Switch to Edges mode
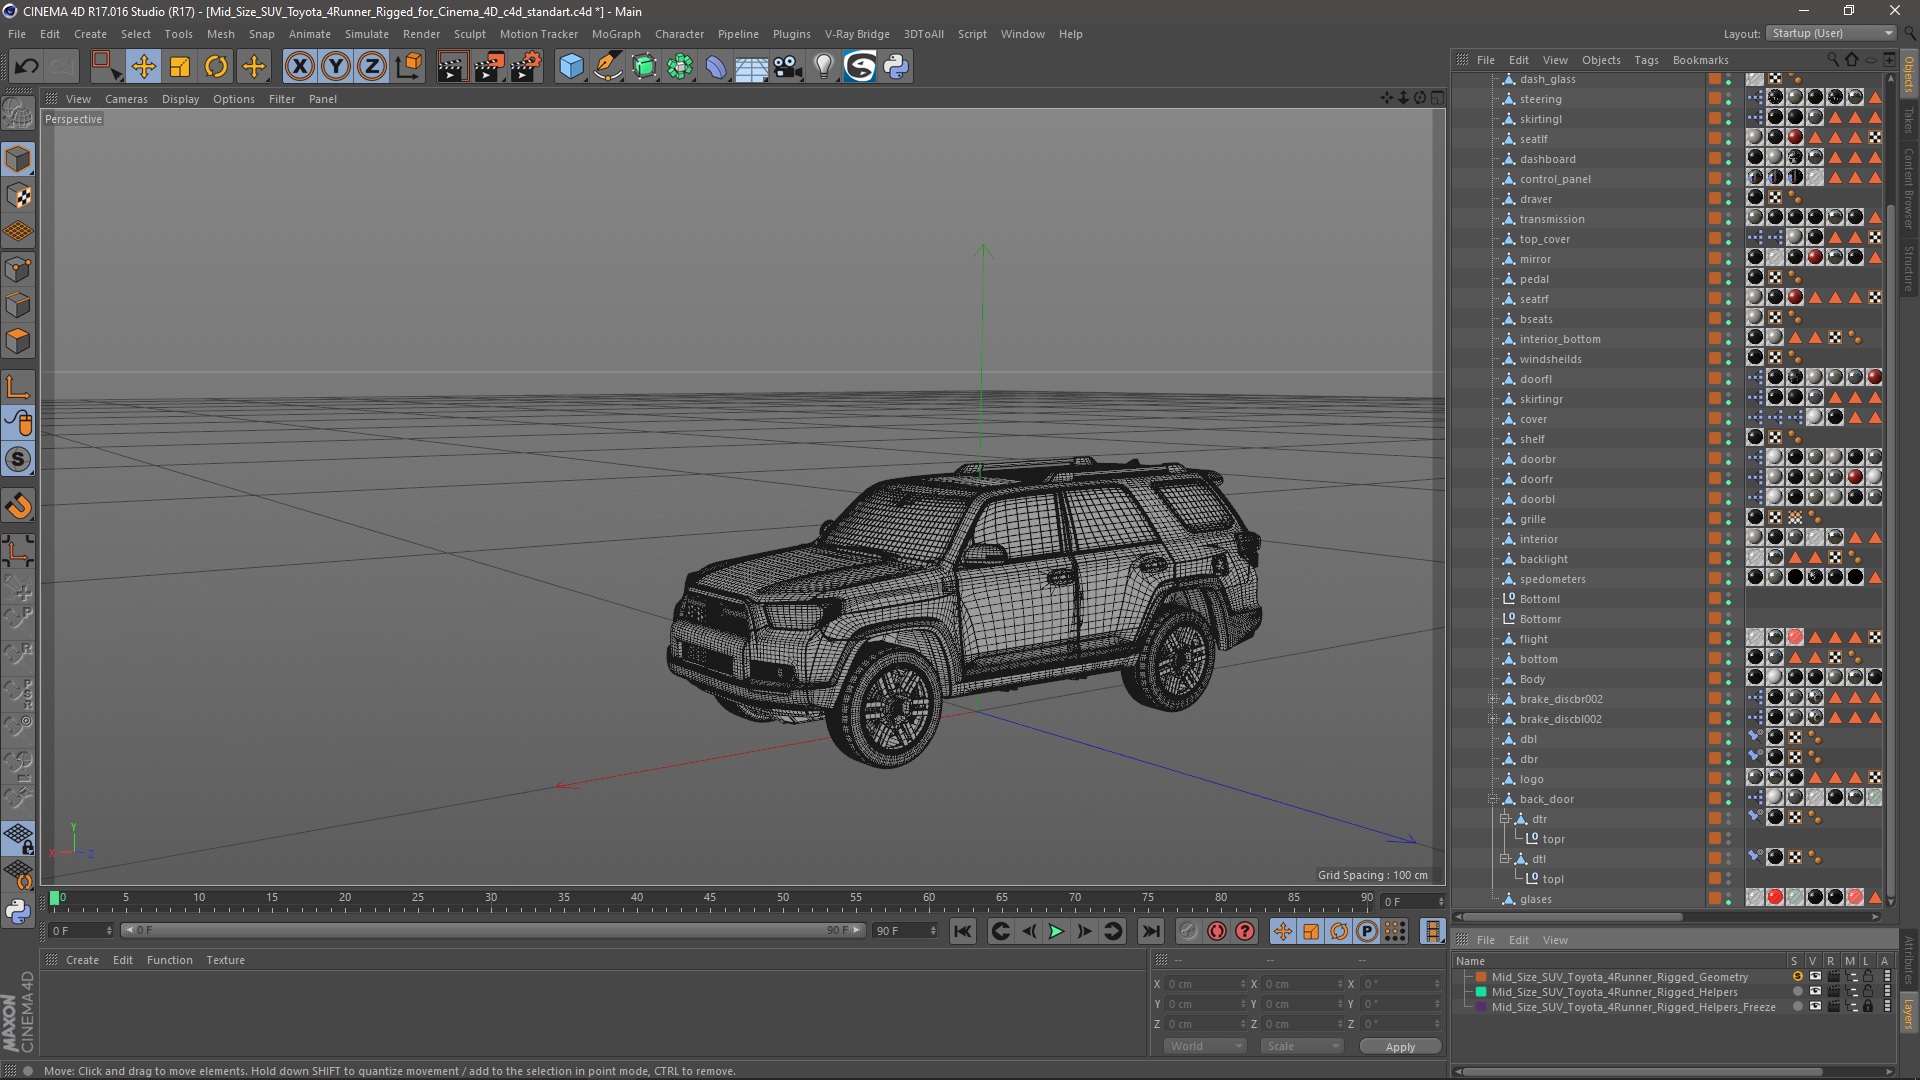1920x1080 pixels. [x=18, y=305]
